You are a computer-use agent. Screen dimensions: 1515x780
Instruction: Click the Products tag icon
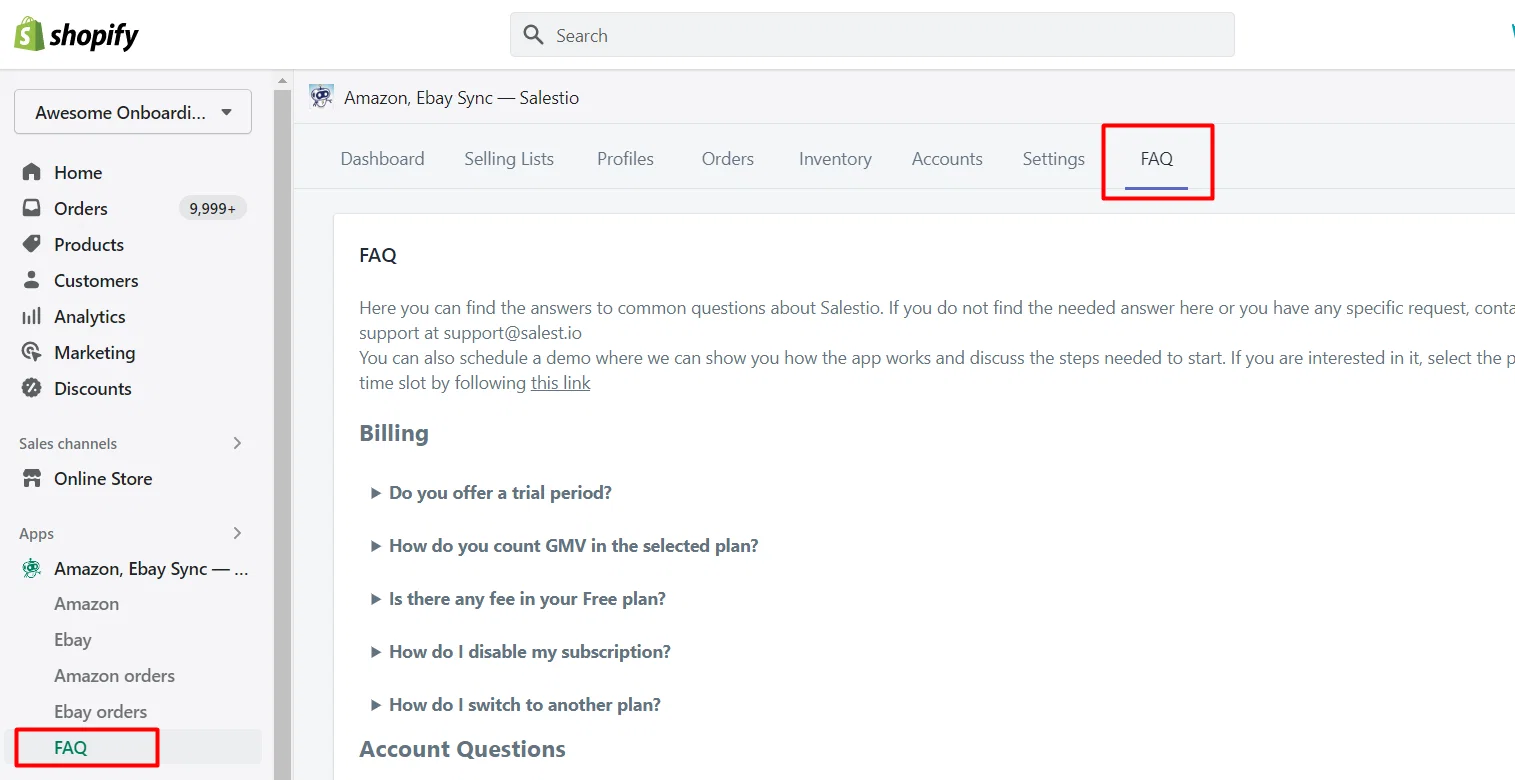tap(32, 244)
